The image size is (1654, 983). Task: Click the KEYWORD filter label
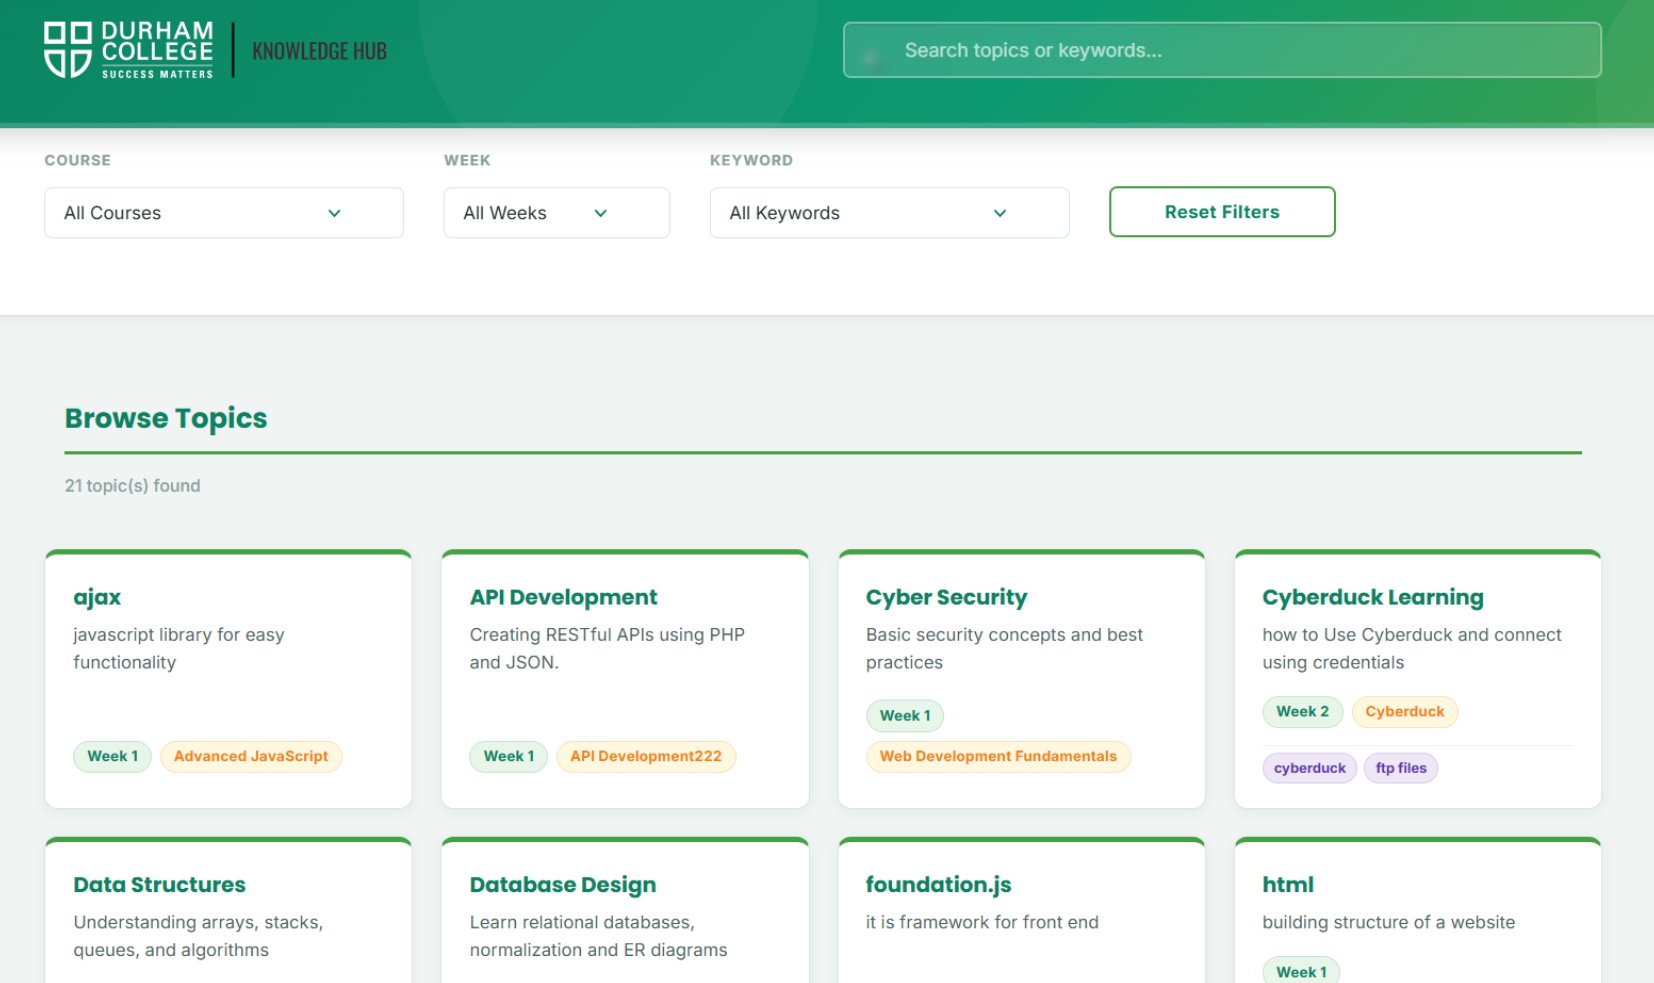(x=751, y=160)
